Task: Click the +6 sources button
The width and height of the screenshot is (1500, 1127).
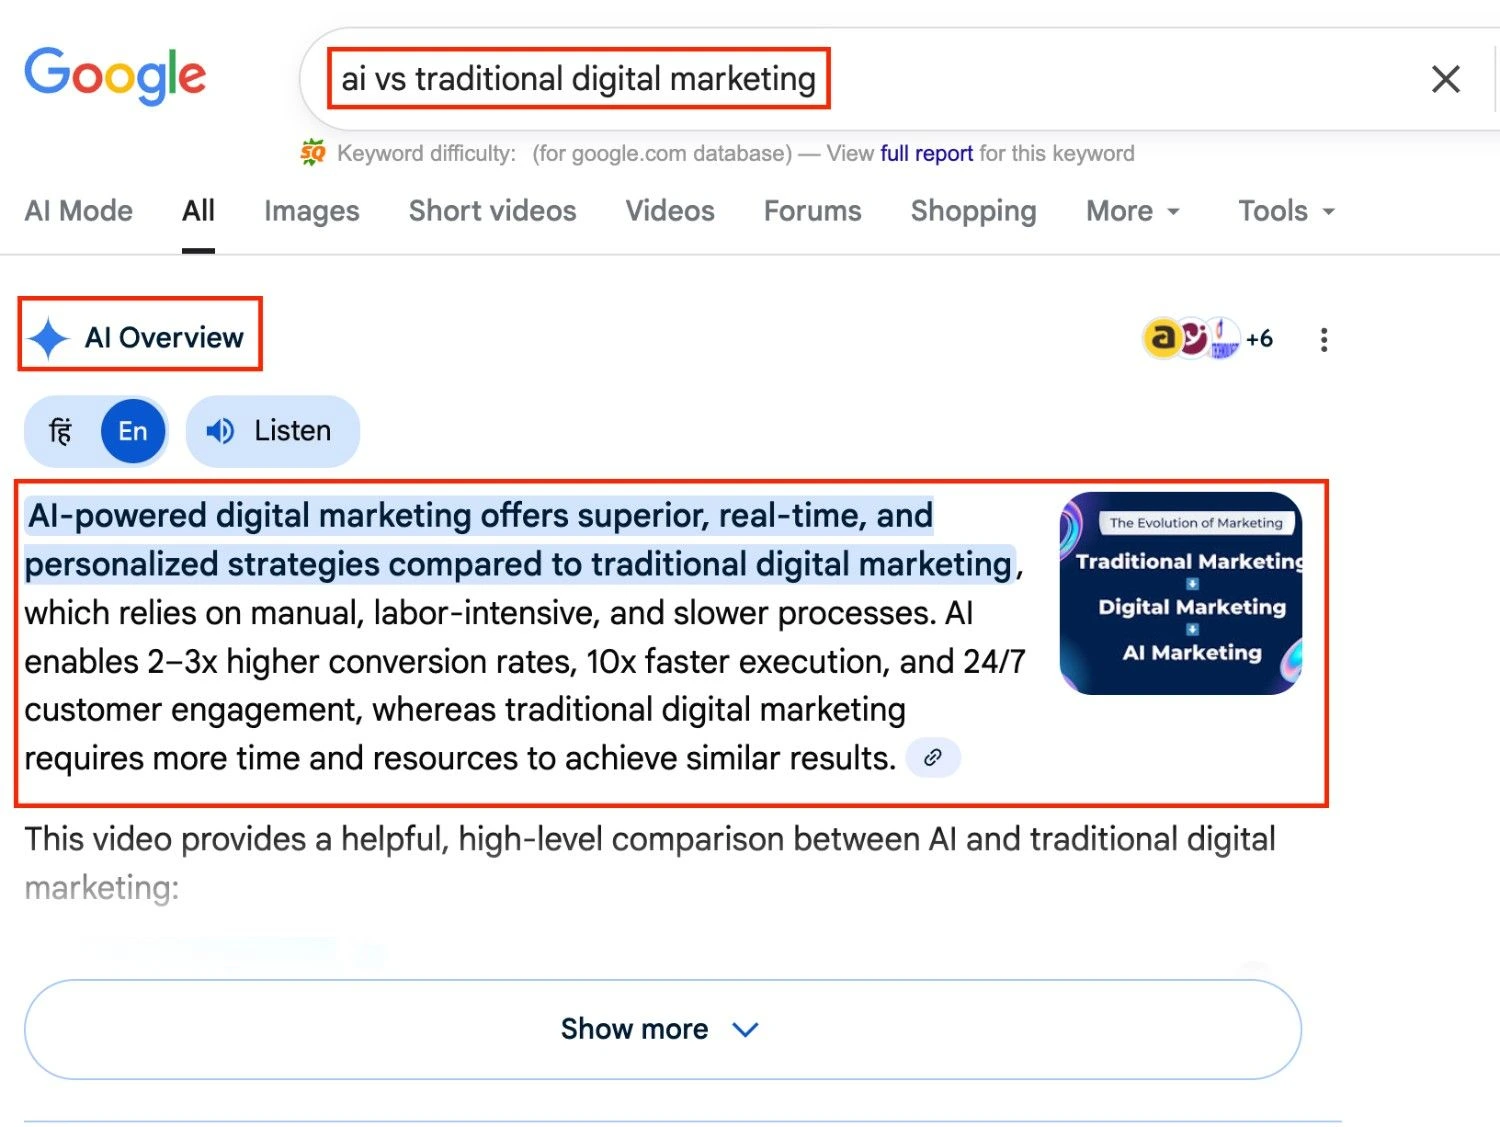Action: pyautogui.click(x=1258, y=338)
